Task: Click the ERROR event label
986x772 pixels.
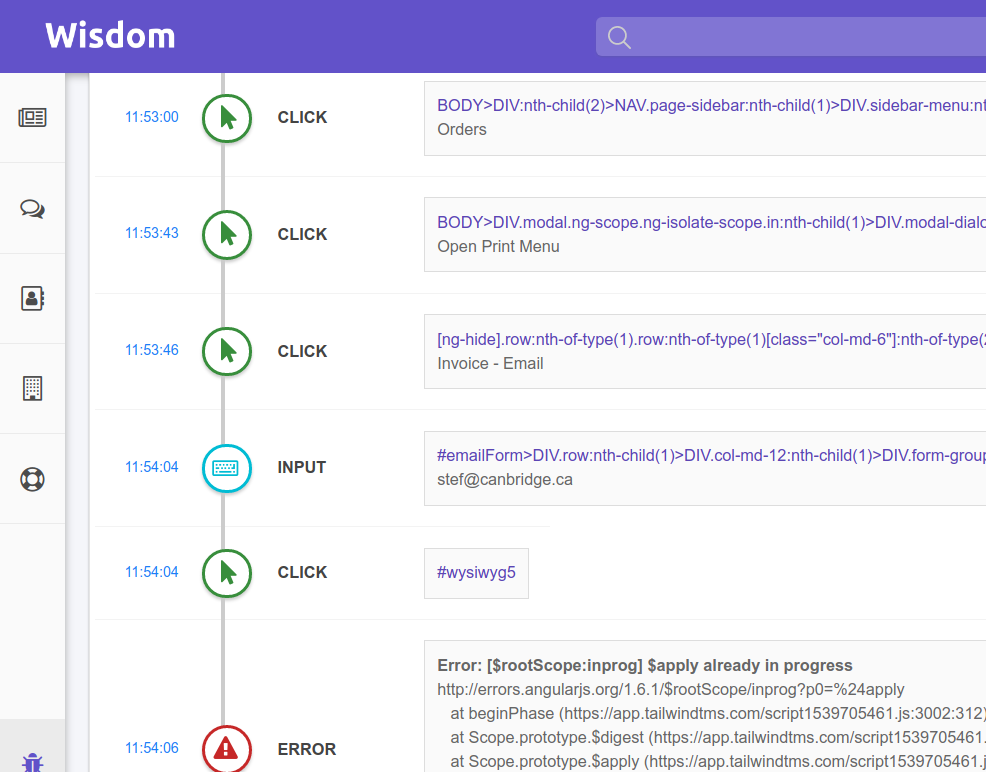Action: coord(307,749)
